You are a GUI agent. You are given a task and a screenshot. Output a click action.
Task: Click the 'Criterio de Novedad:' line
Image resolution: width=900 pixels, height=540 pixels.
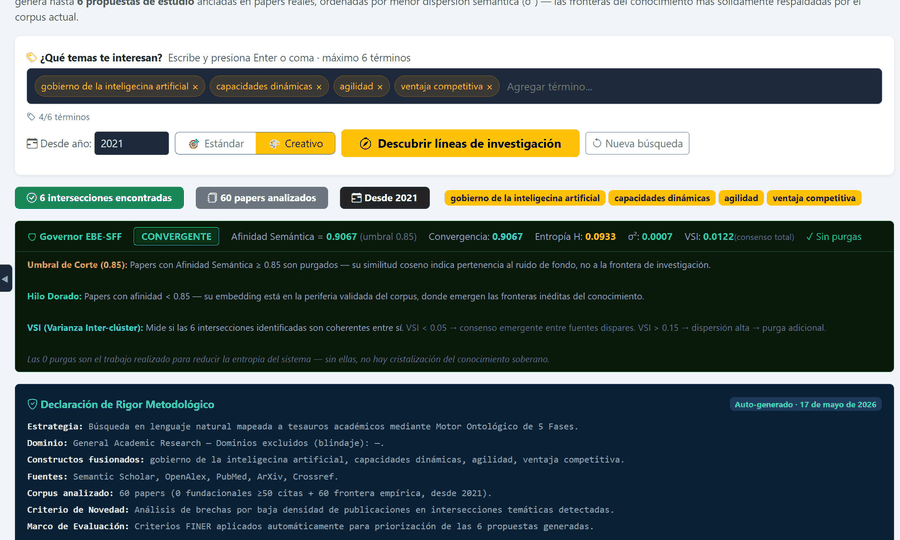pos(320,510)
